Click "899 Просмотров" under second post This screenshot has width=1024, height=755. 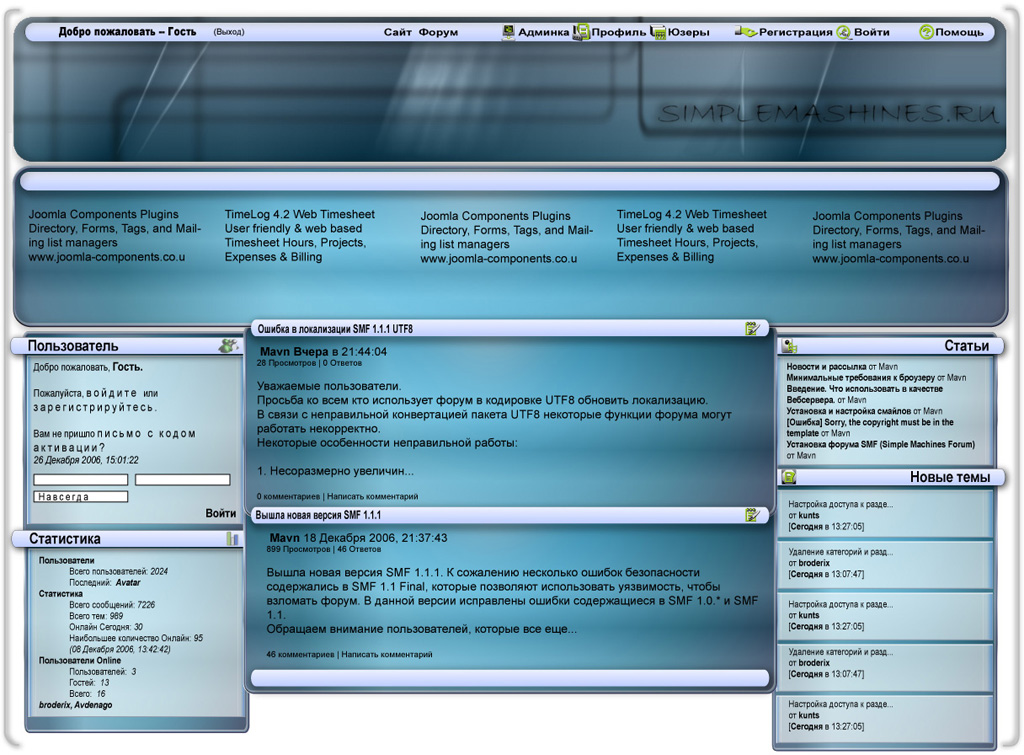[298, 549]
